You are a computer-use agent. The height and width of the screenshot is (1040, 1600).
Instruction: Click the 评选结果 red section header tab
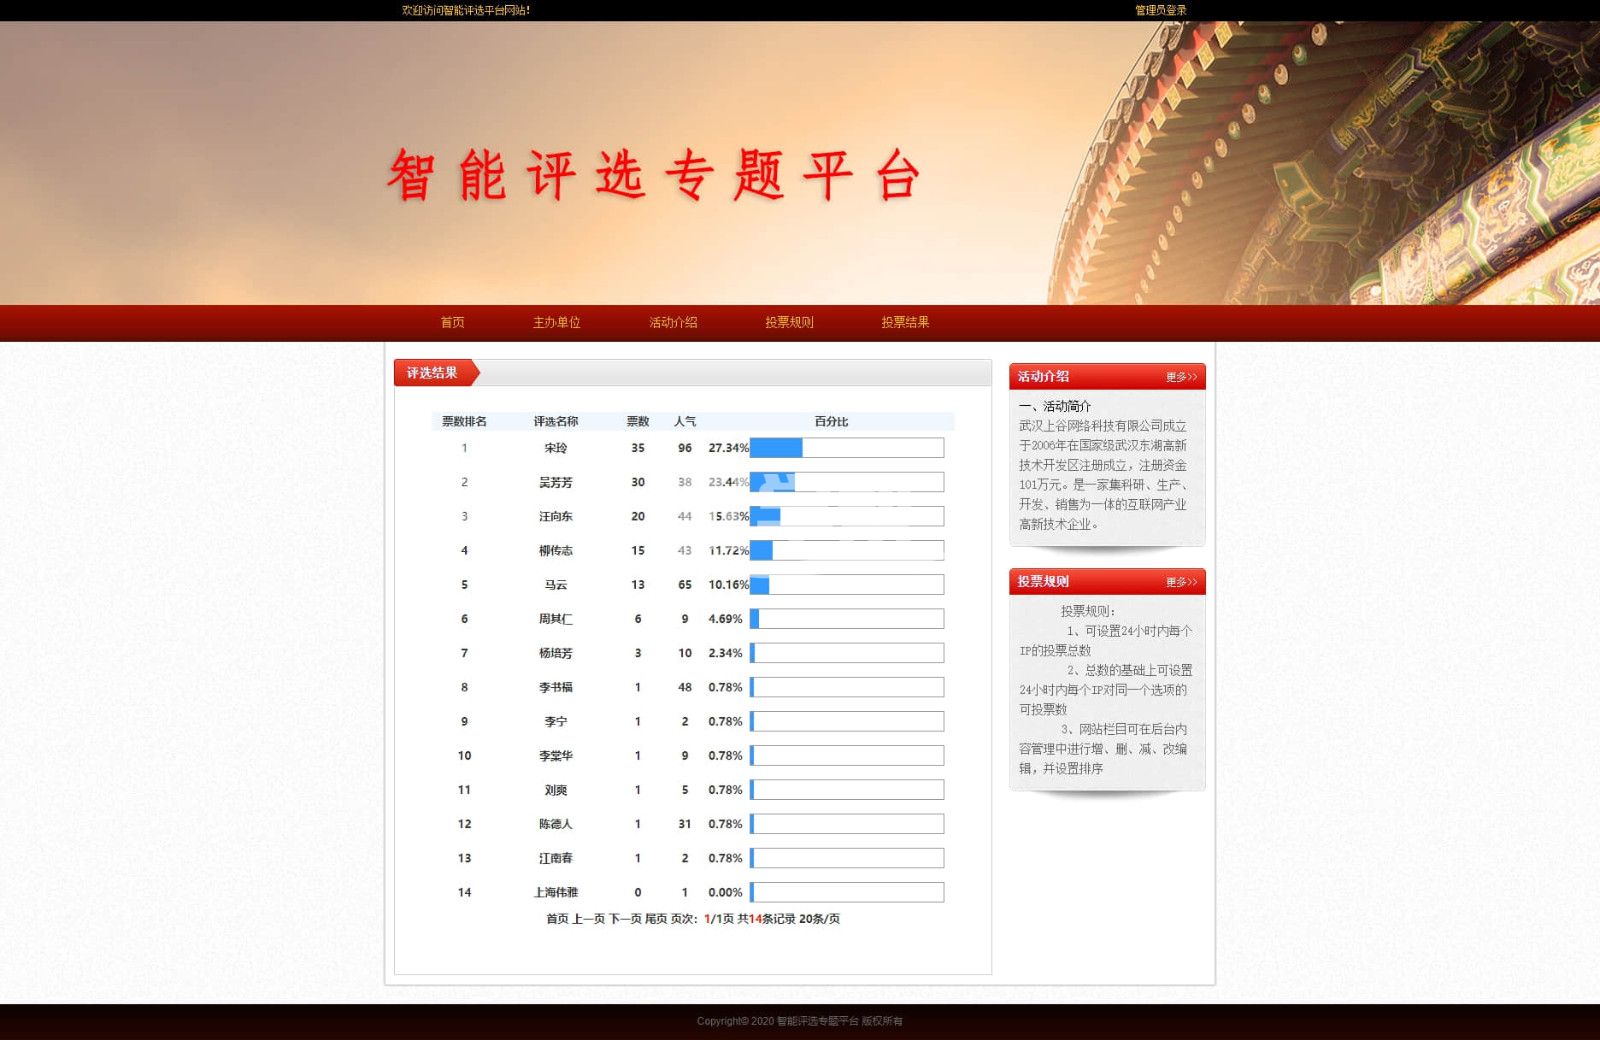point(433,373)
